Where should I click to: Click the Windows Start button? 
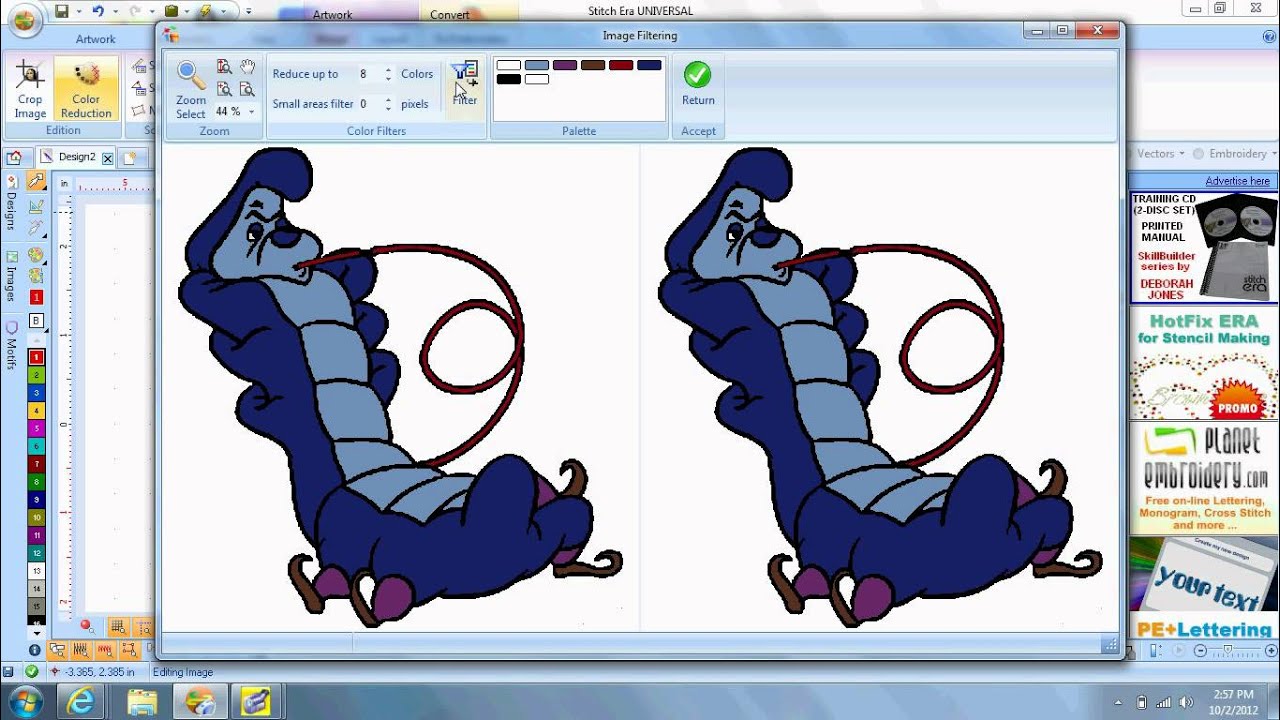[24, 700]
